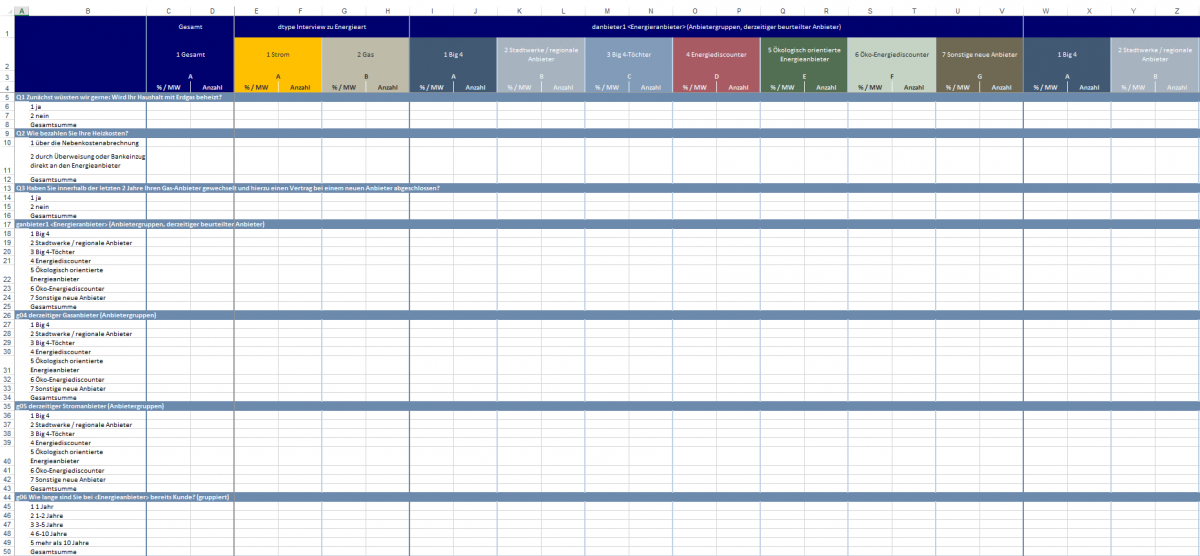Click the 'Anzahl' subheader under 1 Strom
This screenshot has width=1200, height=556.
300,88
